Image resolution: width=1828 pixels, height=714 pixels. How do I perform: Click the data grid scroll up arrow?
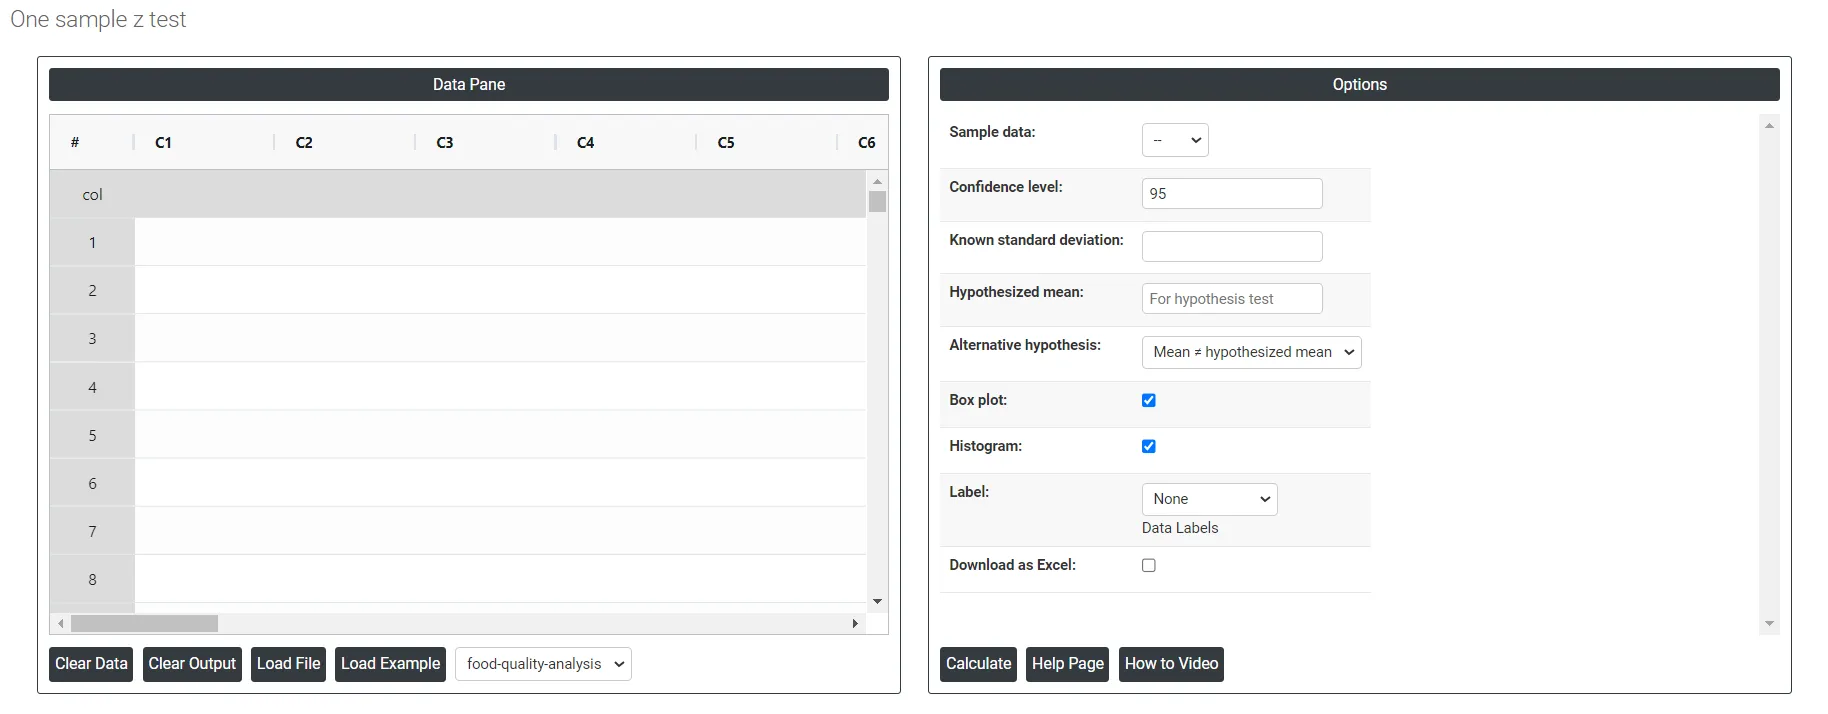(x=877, y=182)
